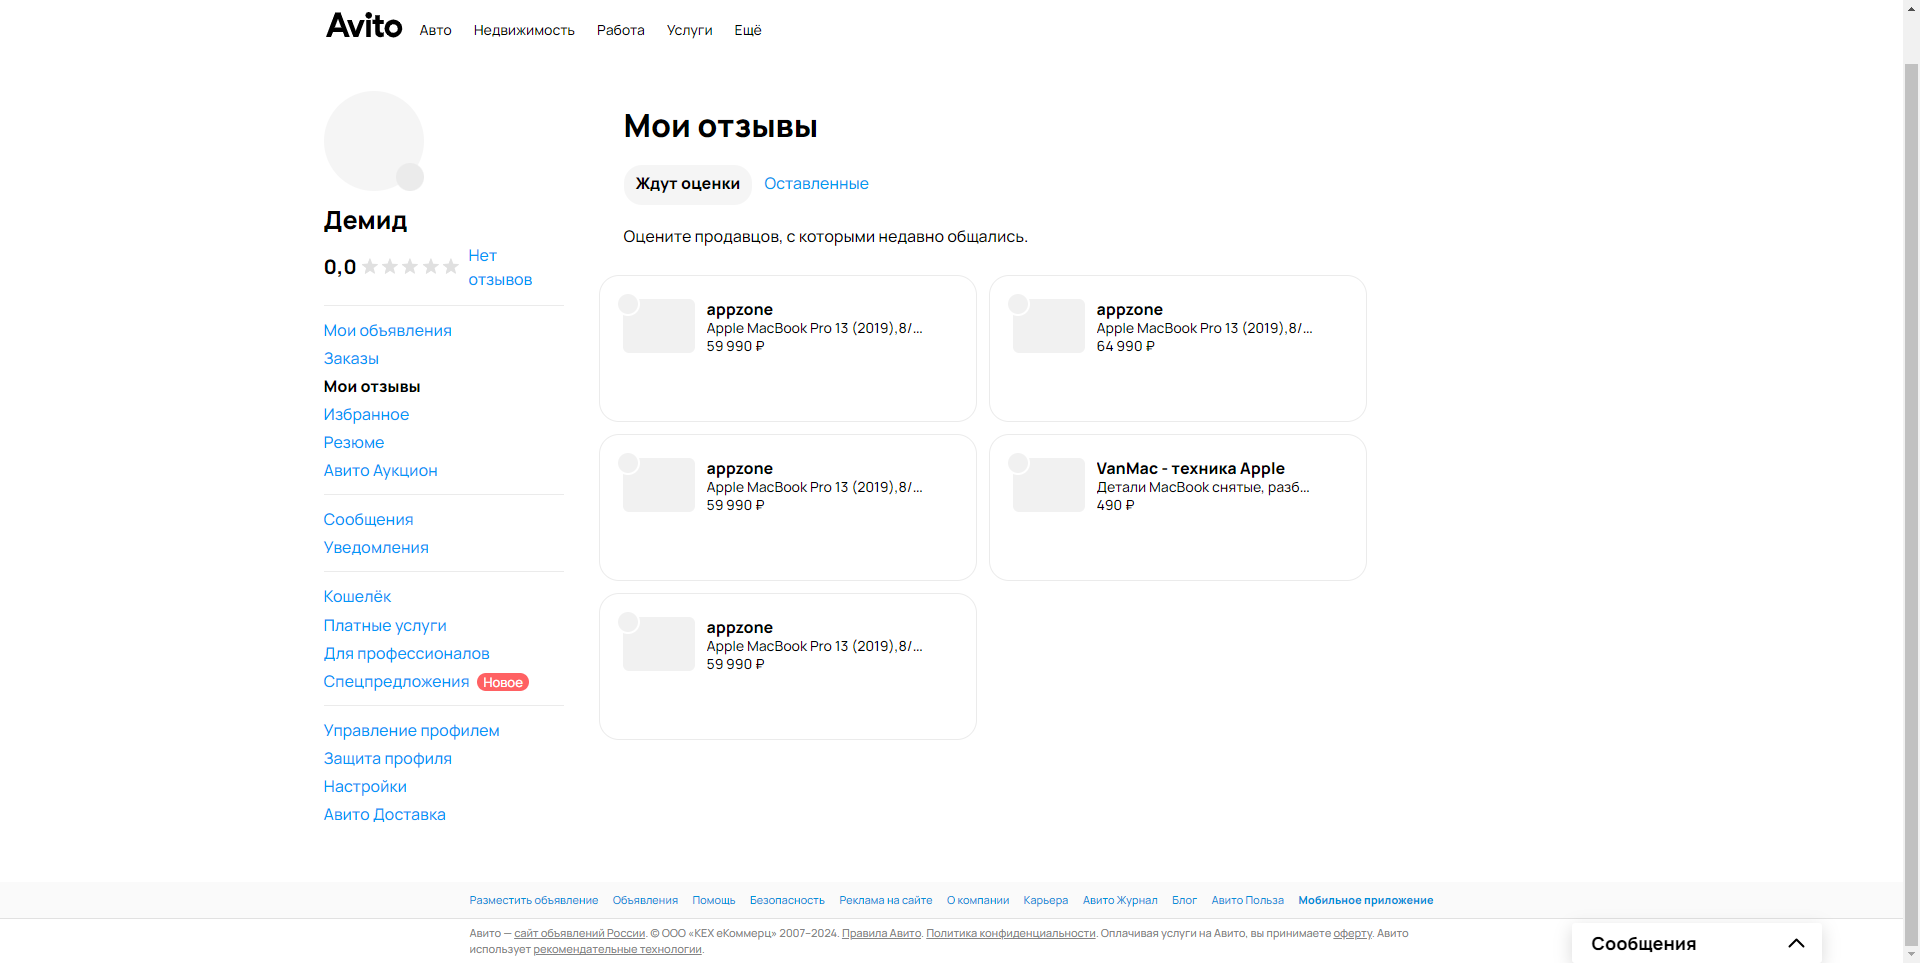Open Авито Польза footer link

(x=1248, y=901)
